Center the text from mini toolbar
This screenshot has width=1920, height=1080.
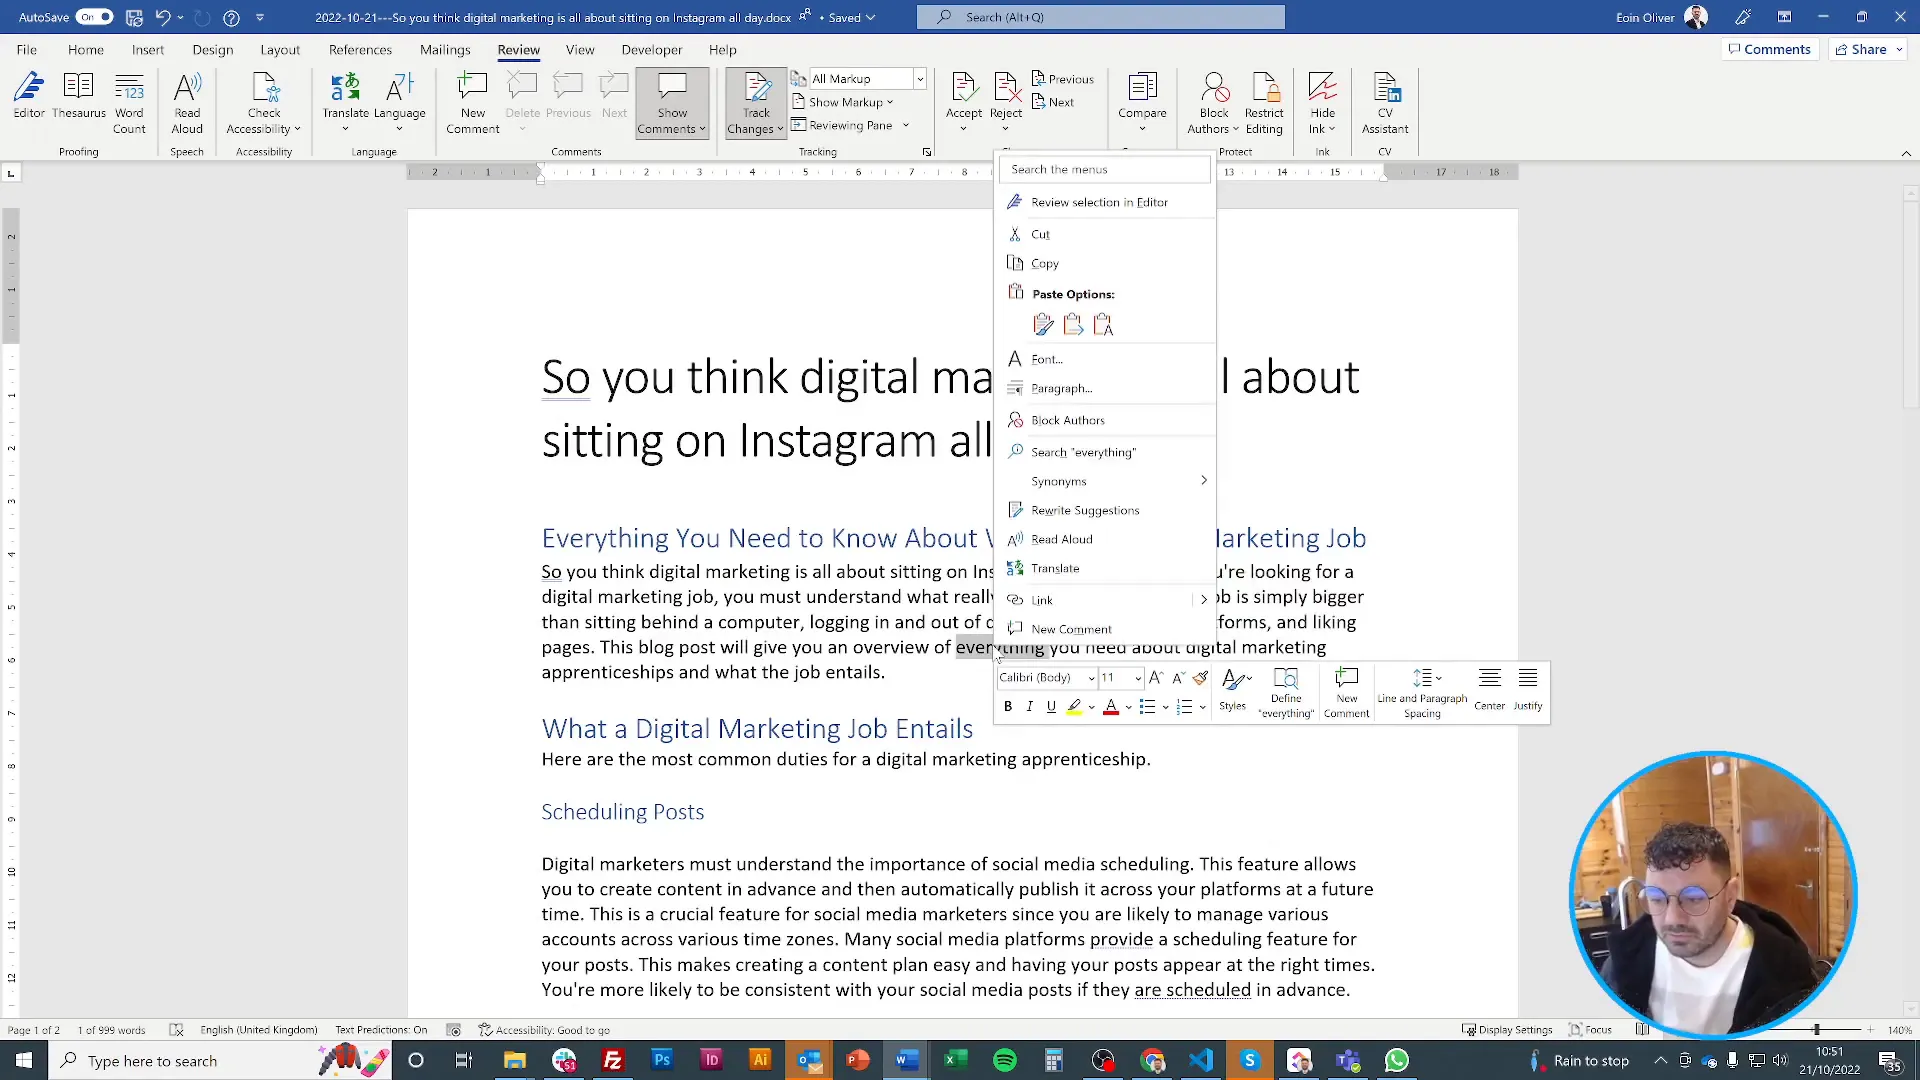[x=1489, y=689]
